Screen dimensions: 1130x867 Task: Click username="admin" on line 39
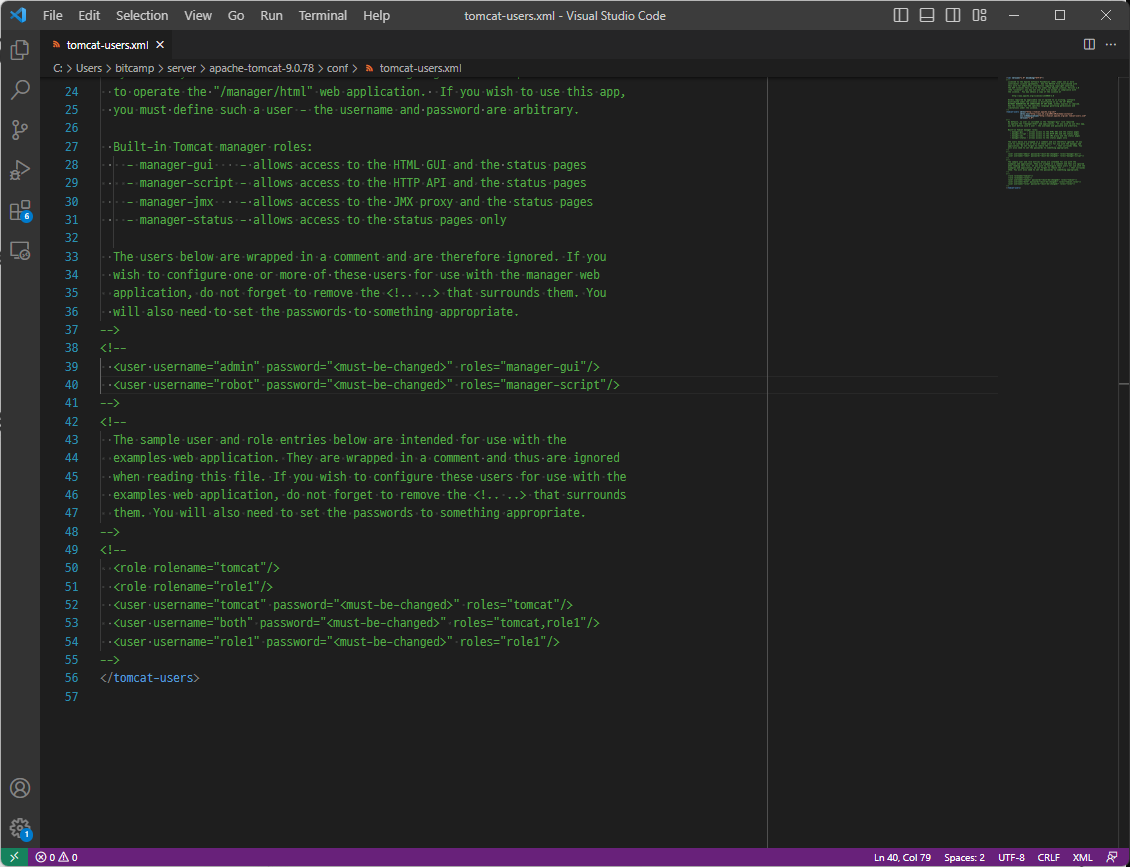click(206, 367)
